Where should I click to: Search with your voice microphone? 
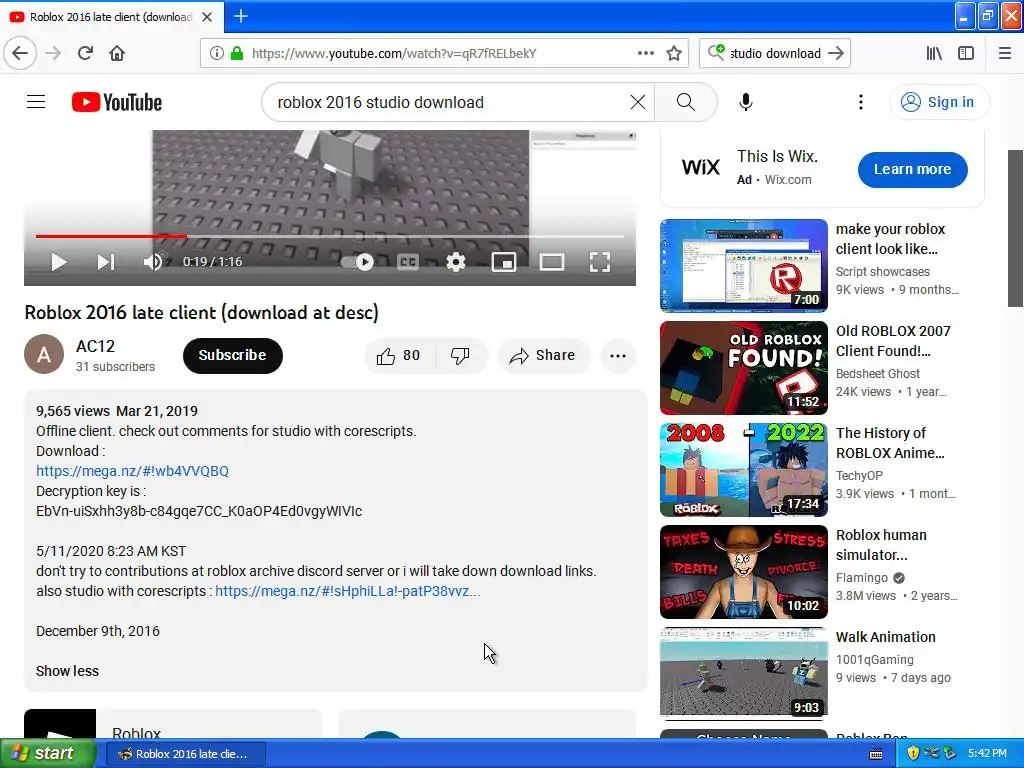[x=746, y=102]
